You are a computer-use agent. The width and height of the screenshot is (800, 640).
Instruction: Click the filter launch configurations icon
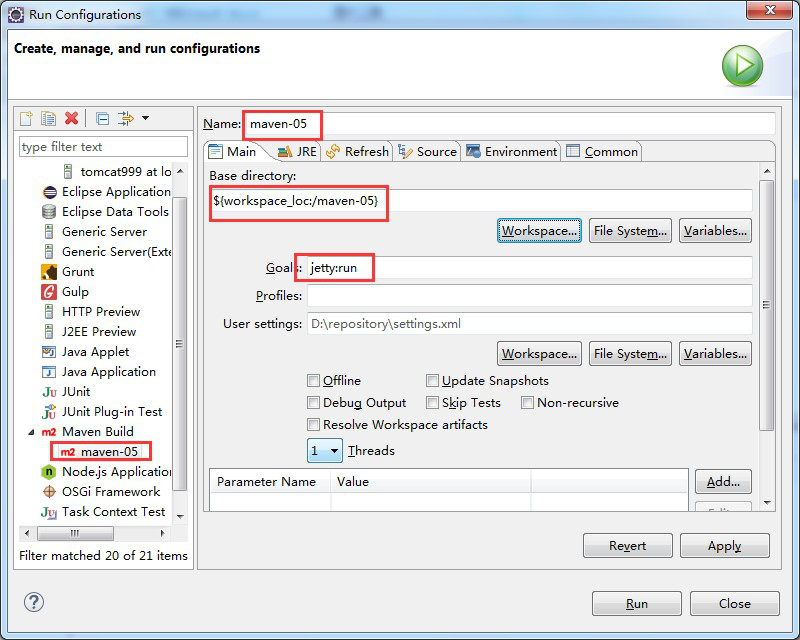click(126, 119)
